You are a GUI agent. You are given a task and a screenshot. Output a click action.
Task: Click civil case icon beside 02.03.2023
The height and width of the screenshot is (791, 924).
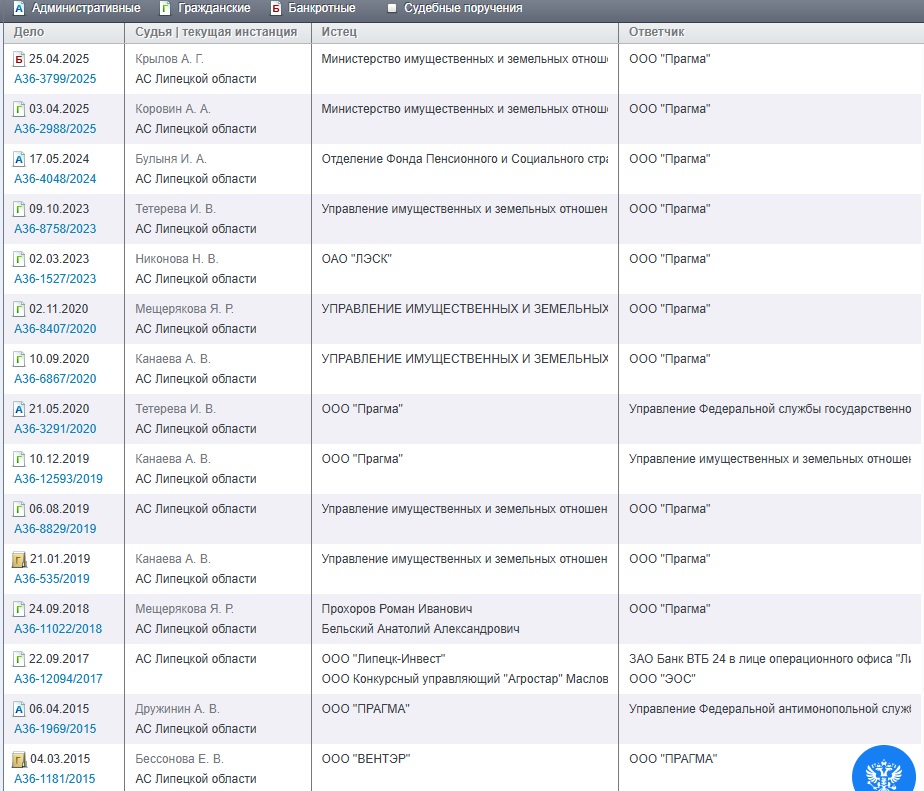pos(19,259)
